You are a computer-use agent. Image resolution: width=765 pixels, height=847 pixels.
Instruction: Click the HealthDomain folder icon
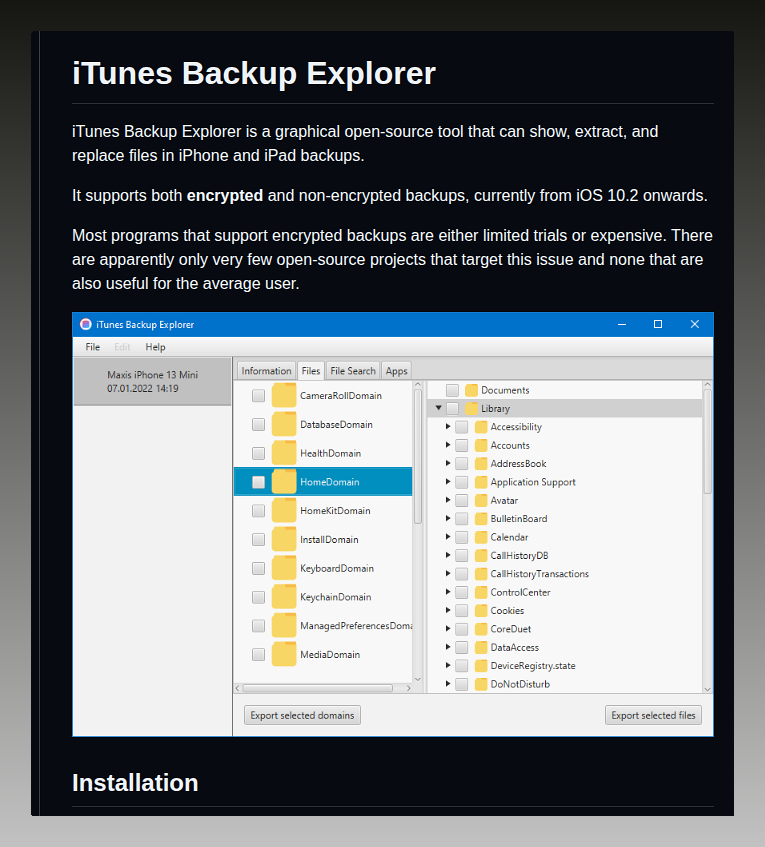[x=284, y=453]
